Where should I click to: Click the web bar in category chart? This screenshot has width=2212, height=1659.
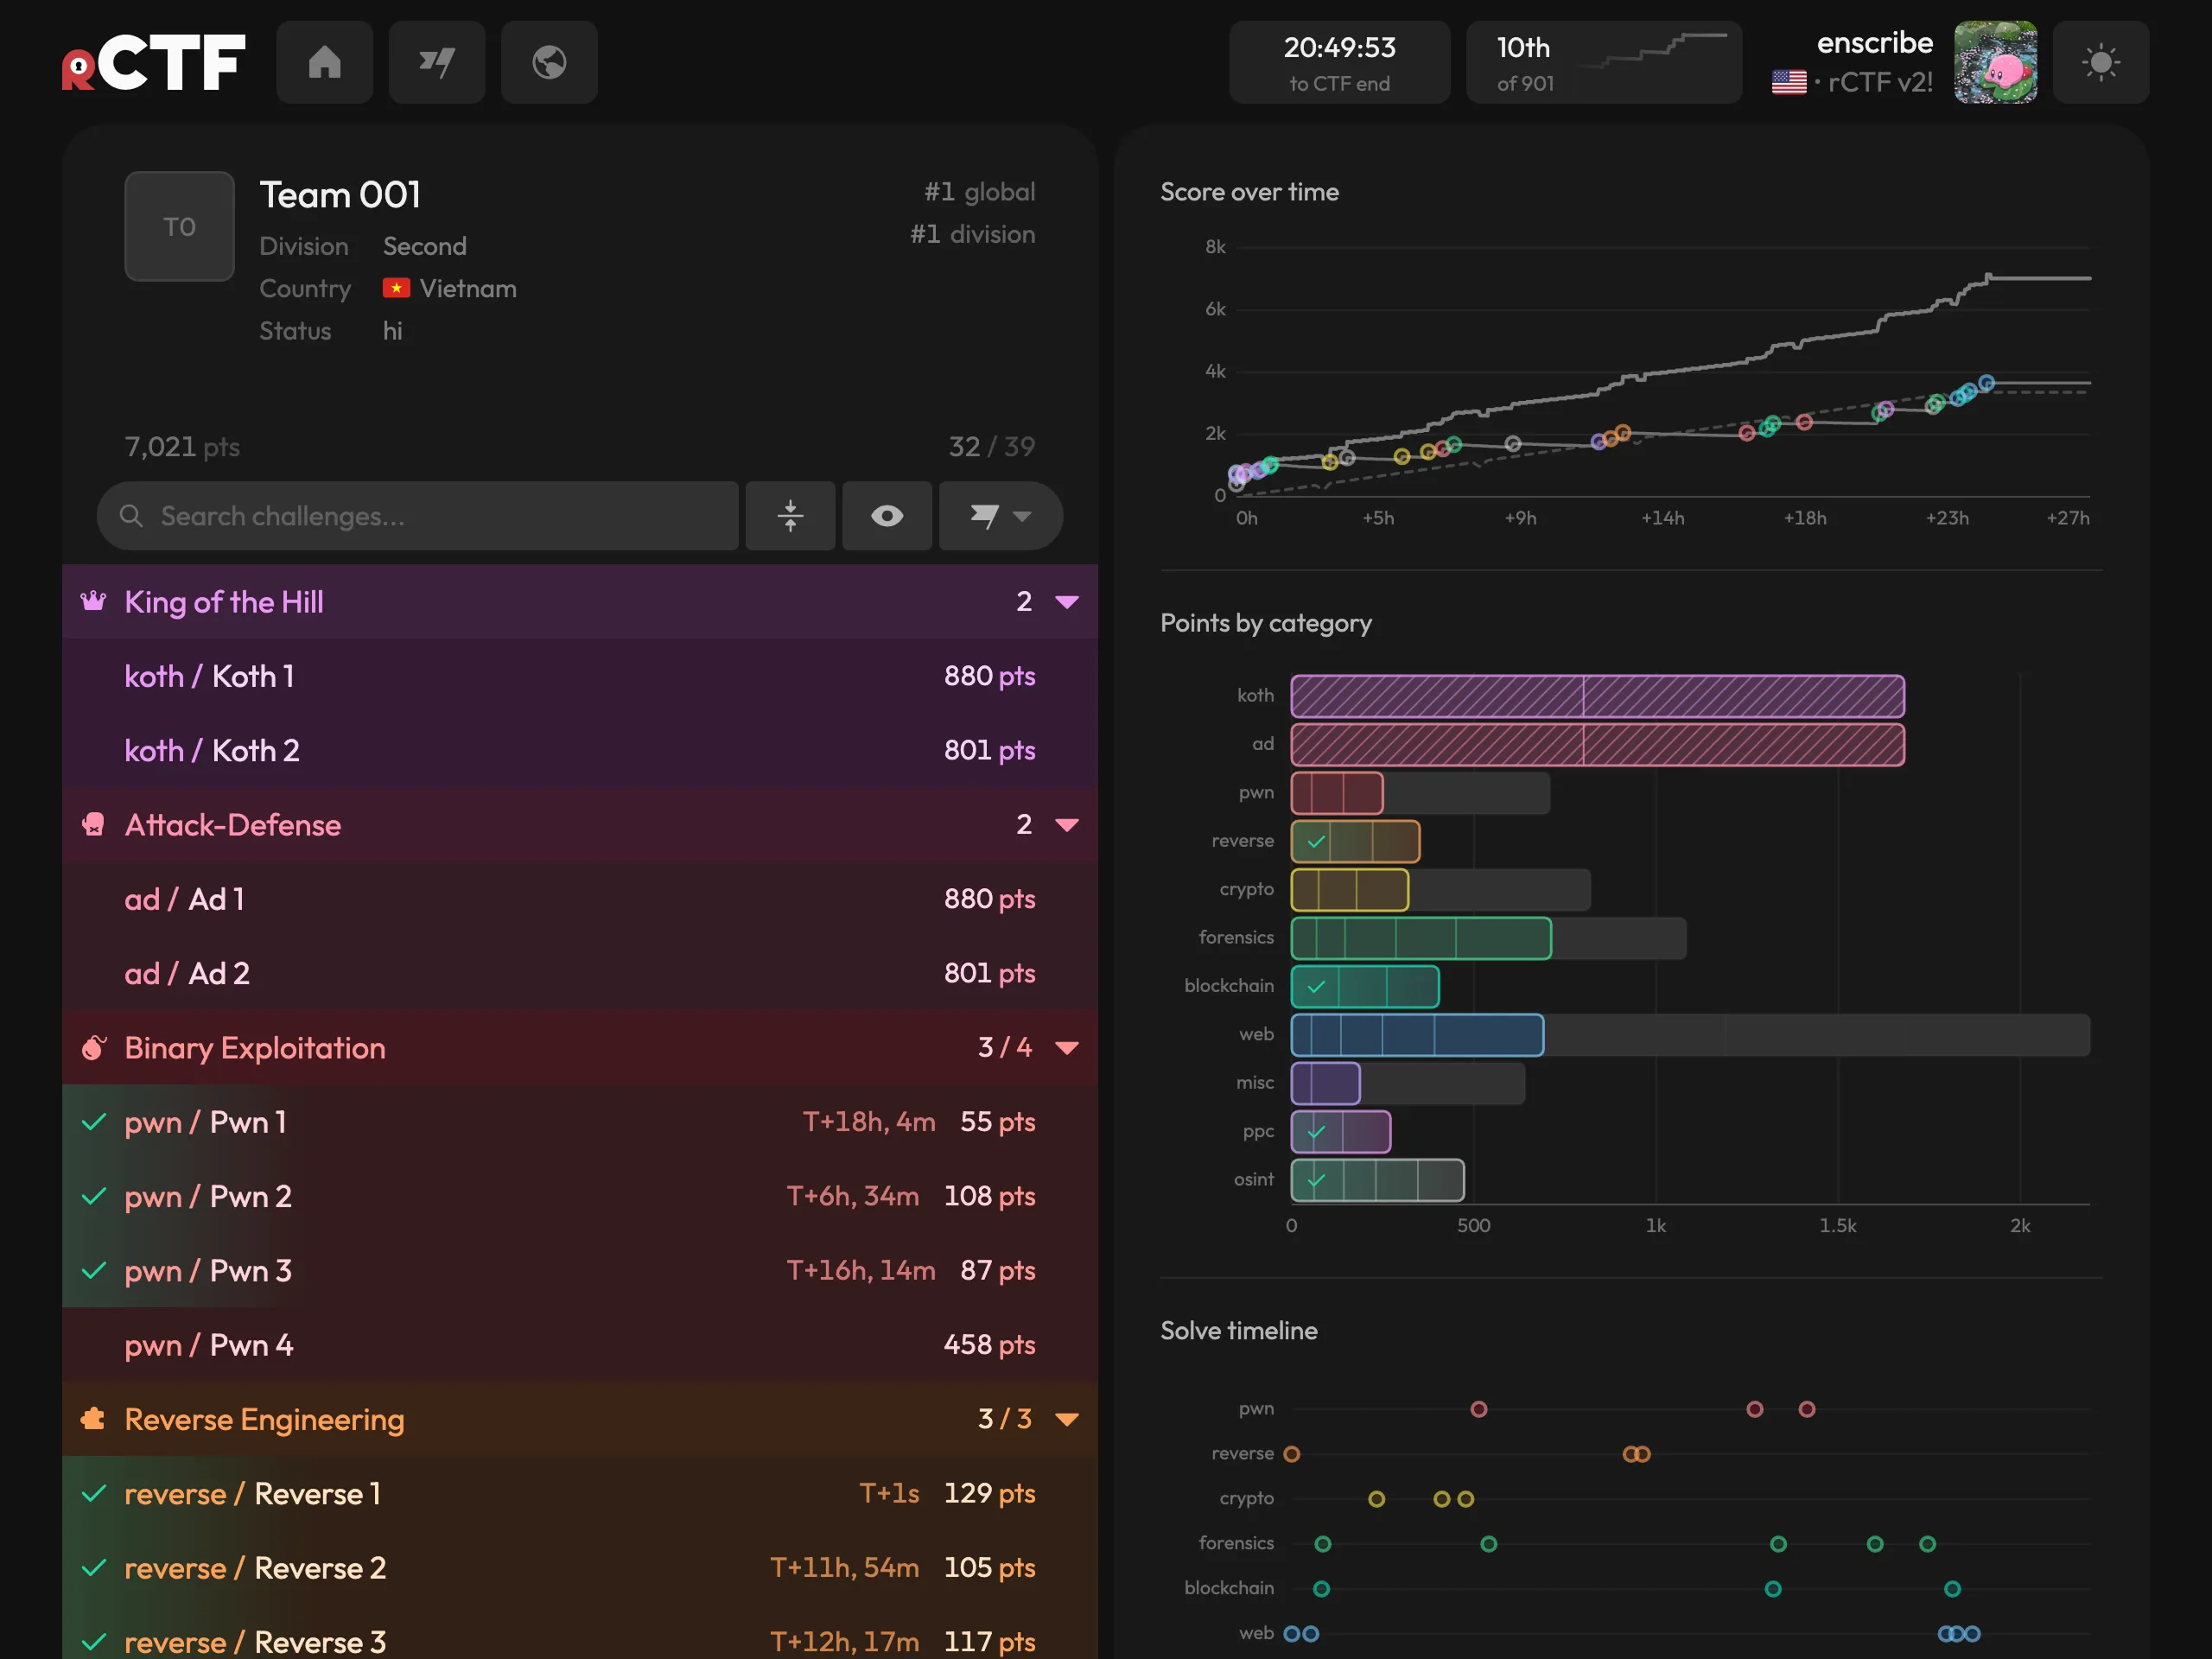tap(1417, 1035)
